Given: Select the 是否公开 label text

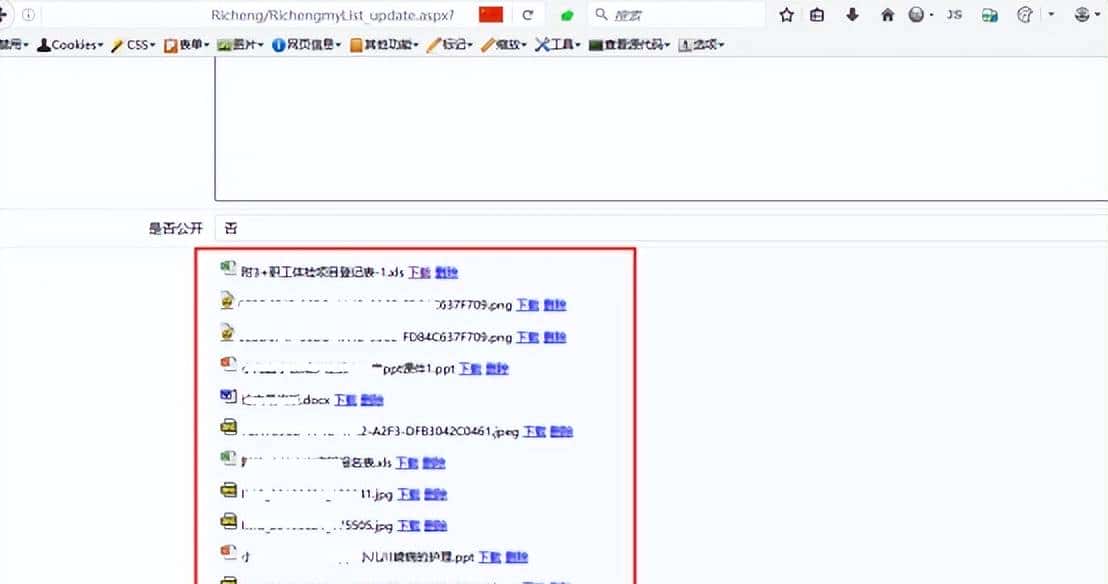Looking at the screenshot, I should 175,228.
